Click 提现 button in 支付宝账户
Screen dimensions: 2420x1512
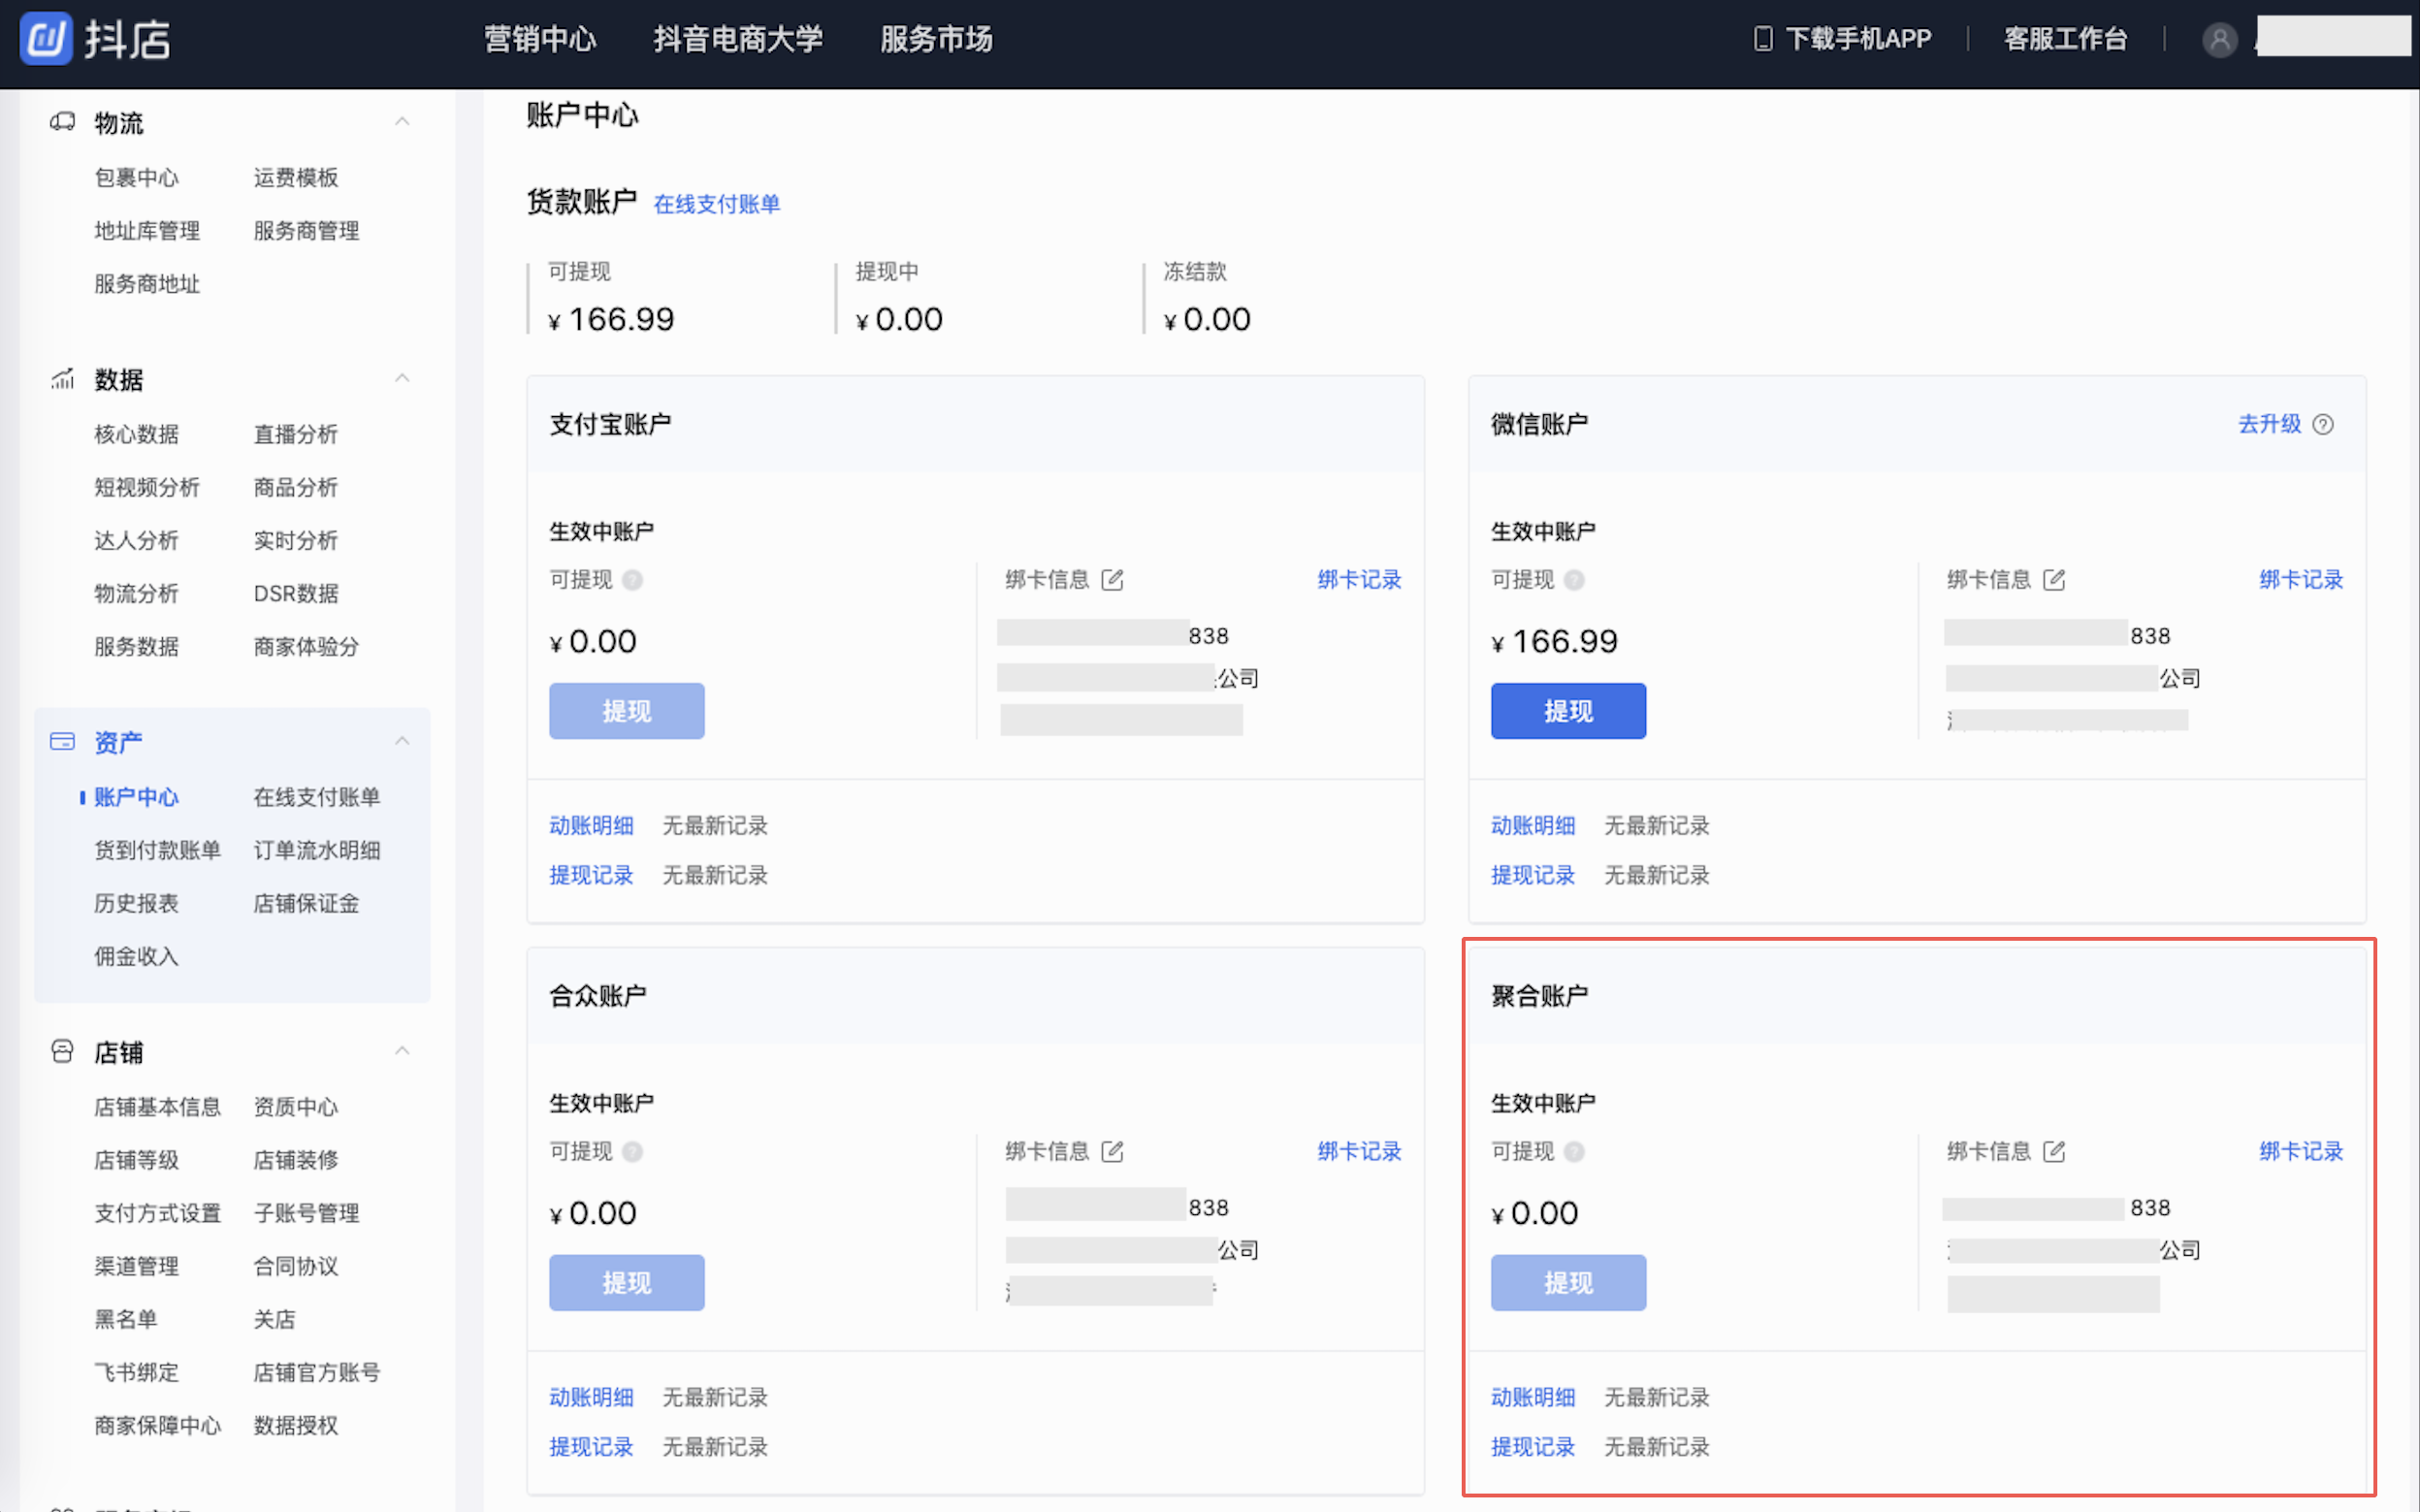point(626,711)
